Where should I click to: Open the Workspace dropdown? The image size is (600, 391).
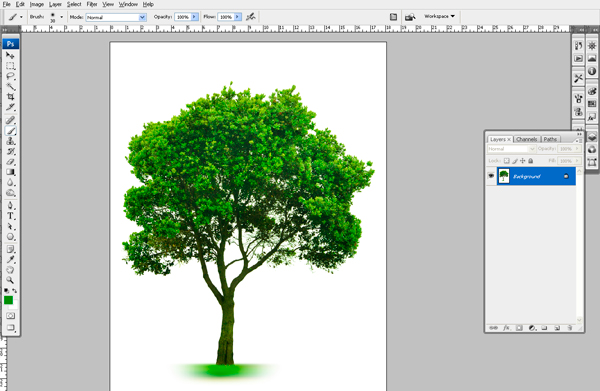[x=439, y=16]
